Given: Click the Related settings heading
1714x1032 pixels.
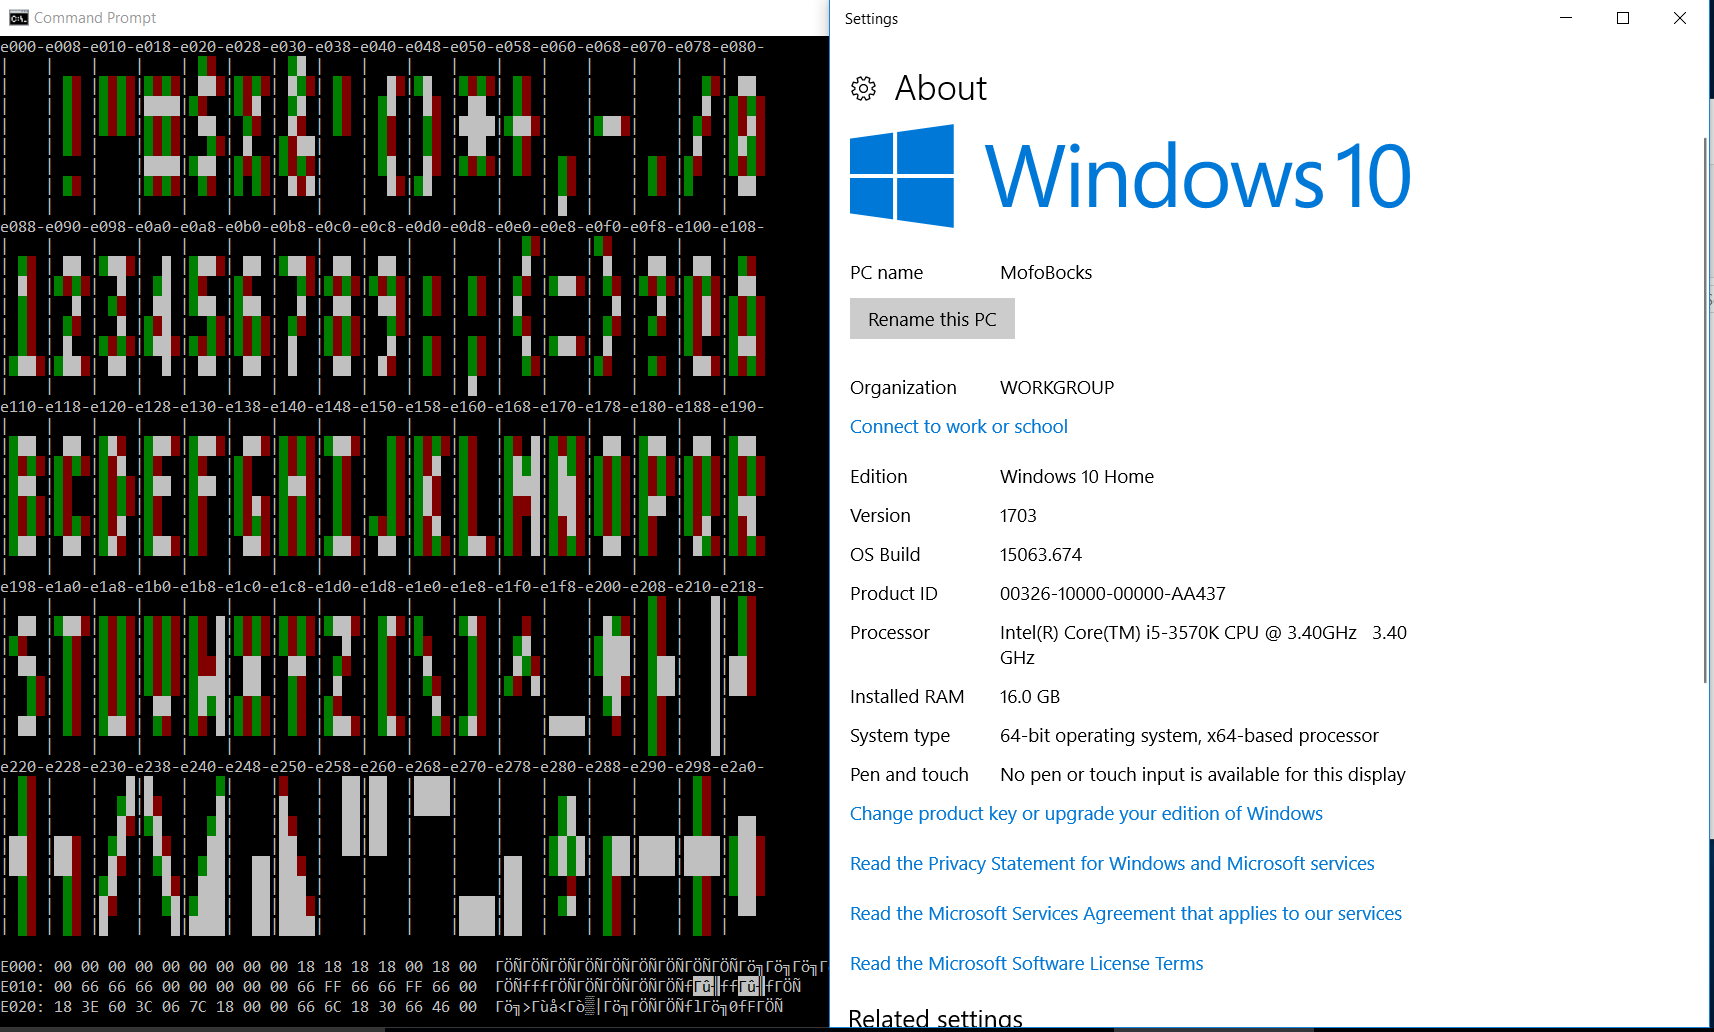Looking at the screenshot, I should coord(935,1019).
